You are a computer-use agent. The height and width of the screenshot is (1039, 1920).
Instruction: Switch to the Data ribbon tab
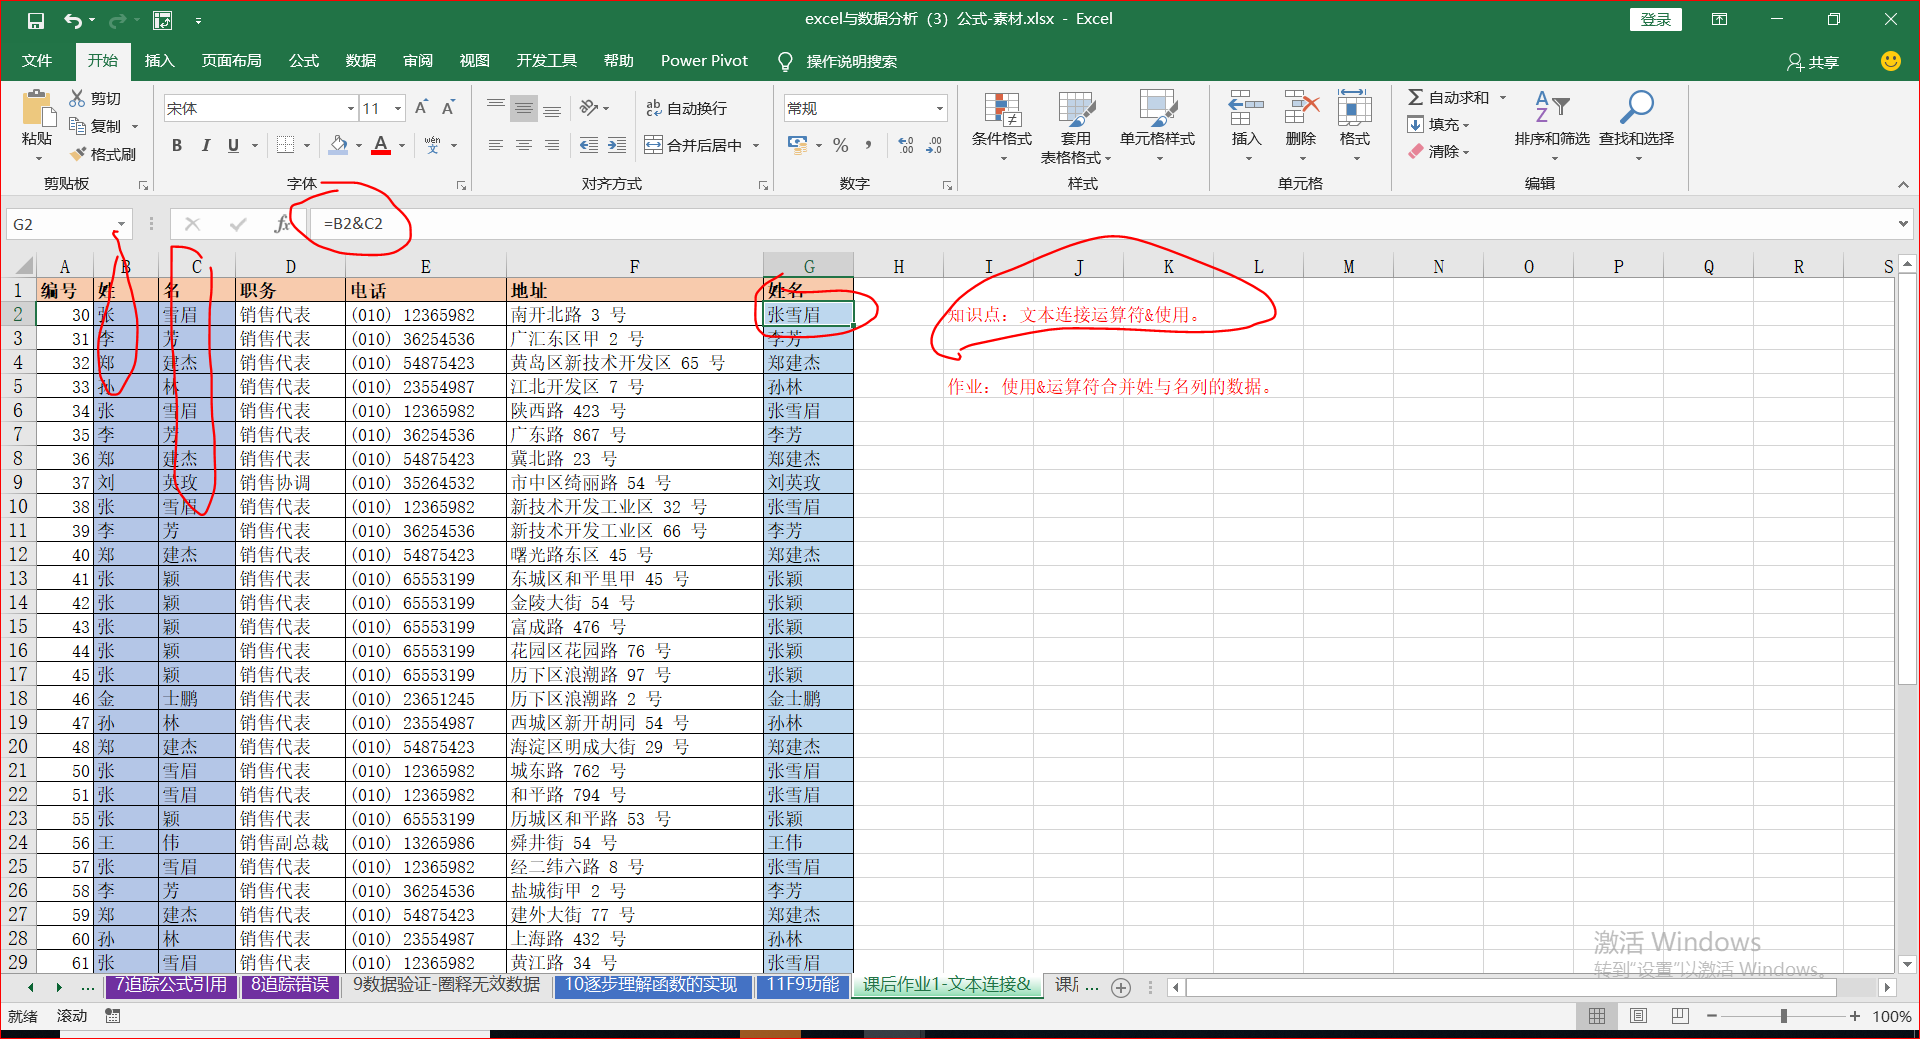(361, 61)
